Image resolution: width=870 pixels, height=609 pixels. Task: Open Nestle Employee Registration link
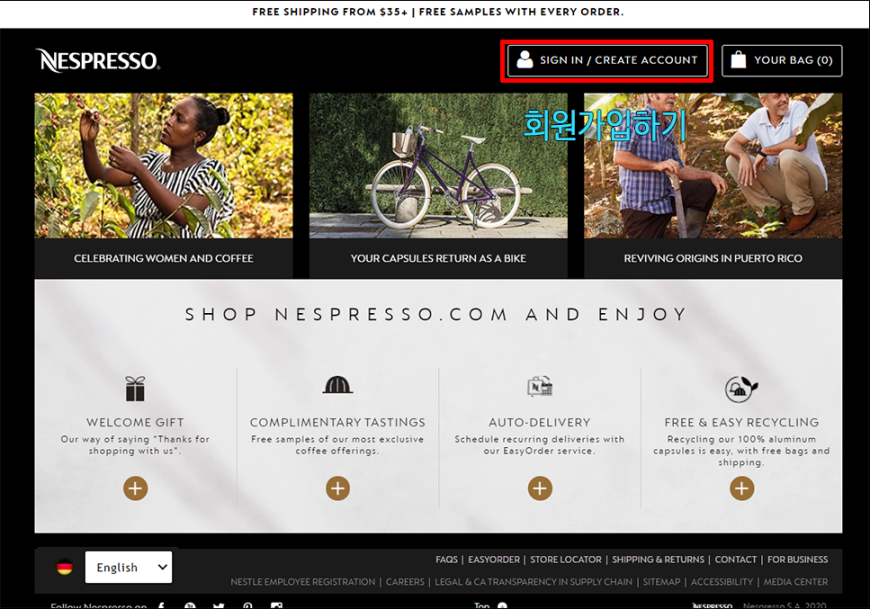(303, 582)
